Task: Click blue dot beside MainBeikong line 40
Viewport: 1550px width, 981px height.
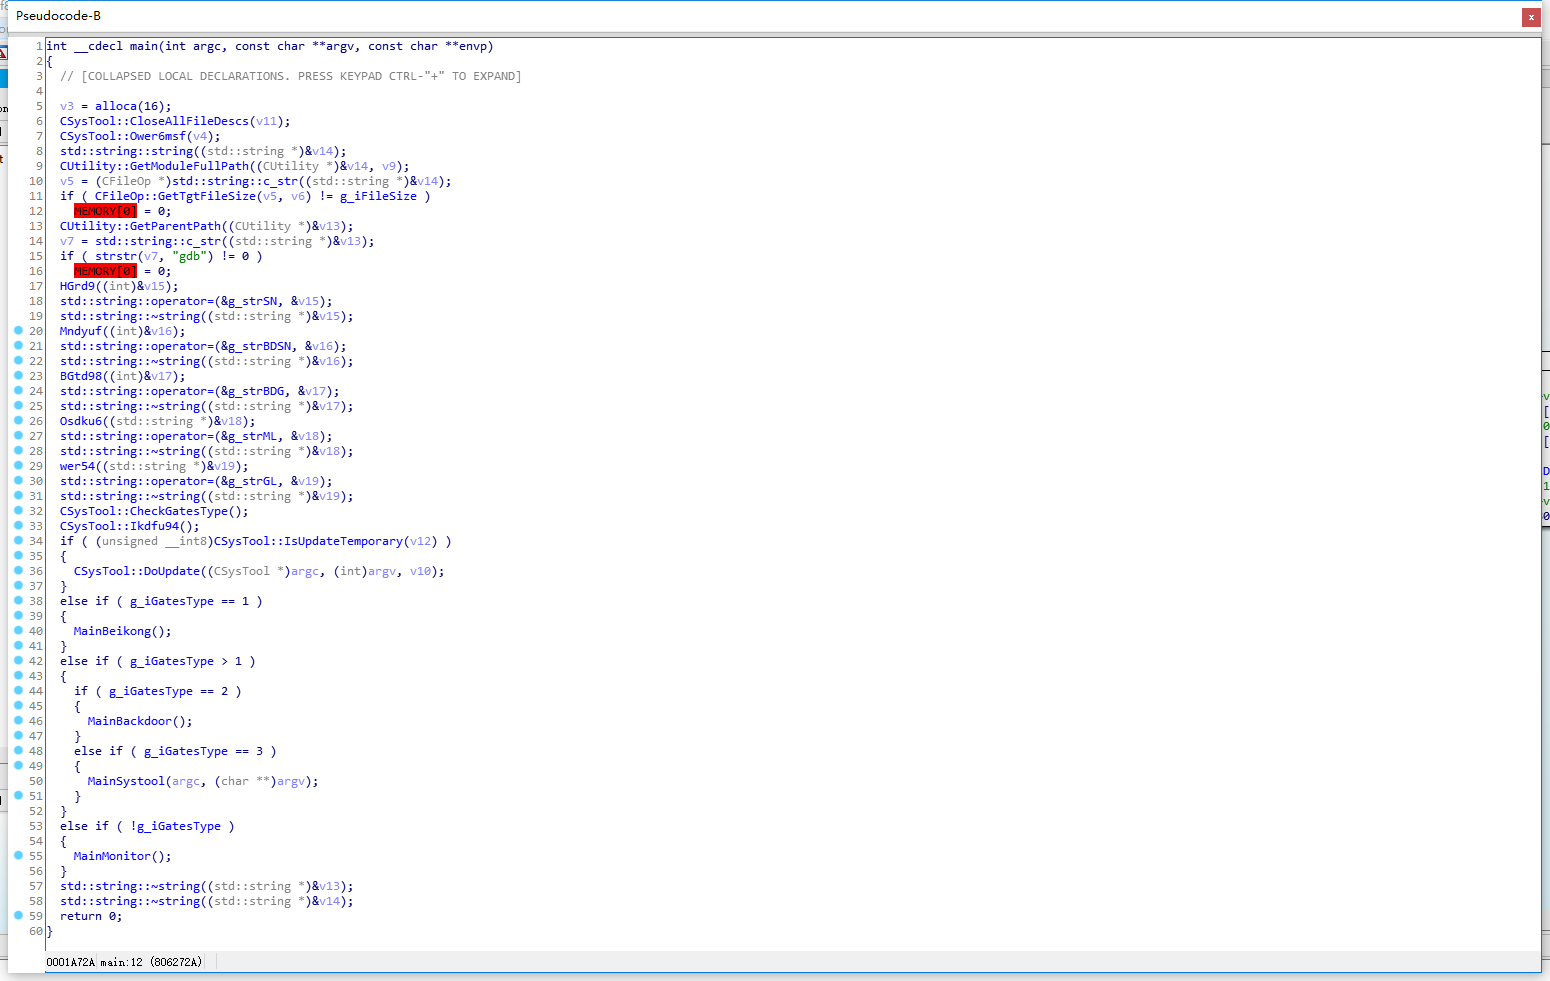Action: coord(18,630)
